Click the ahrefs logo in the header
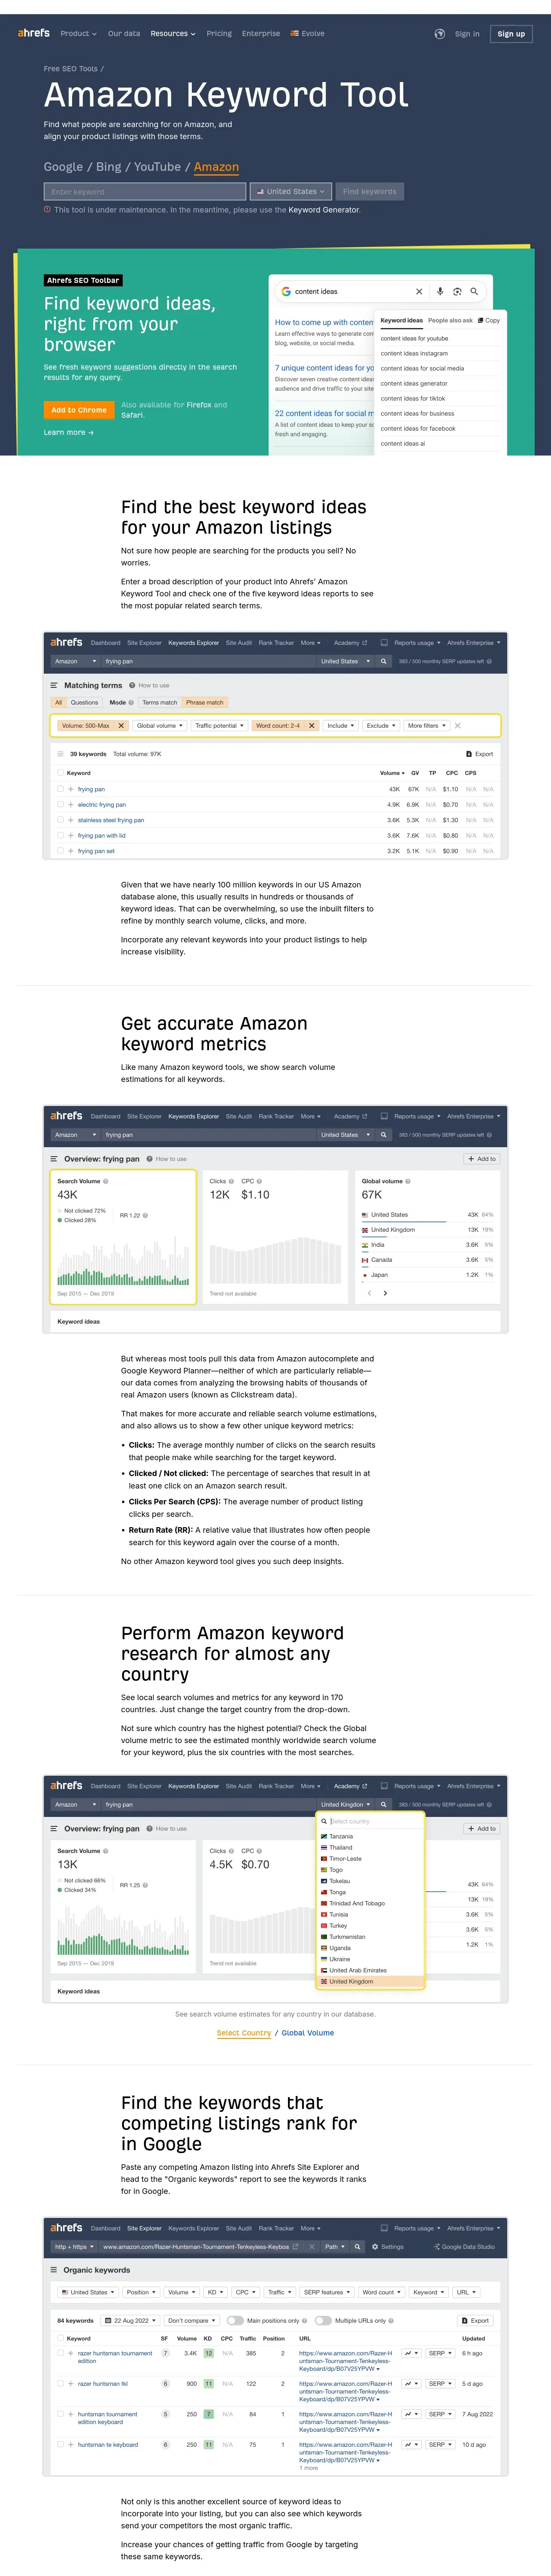 (x=33, y=33)
